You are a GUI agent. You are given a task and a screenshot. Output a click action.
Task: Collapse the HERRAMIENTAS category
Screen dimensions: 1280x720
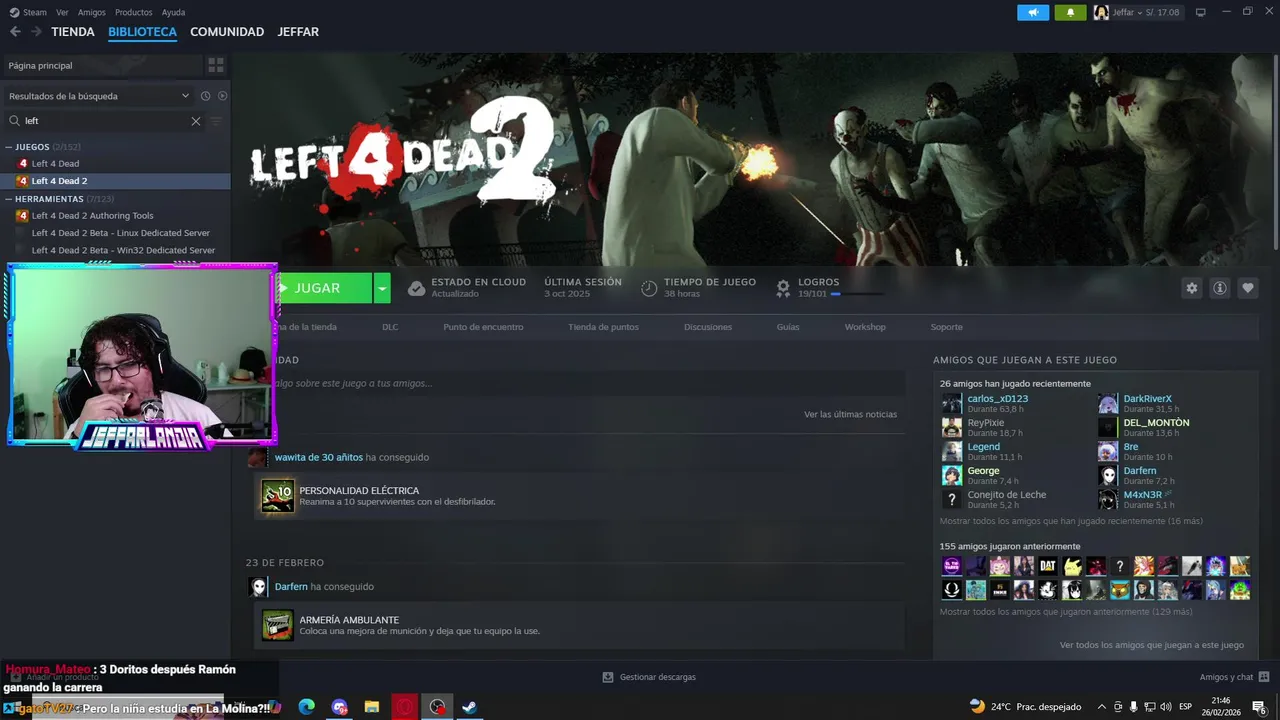click(9, 199)
